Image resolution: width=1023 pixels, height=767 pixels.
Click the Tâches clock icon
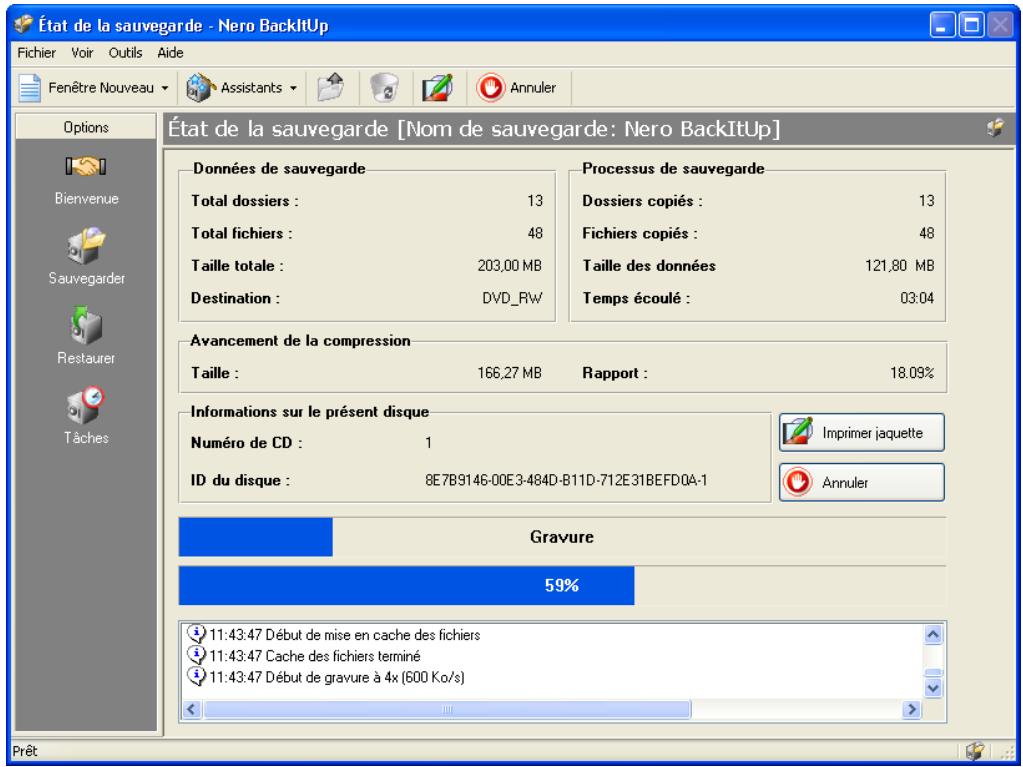pyautogui.click(x=85, y=405)
